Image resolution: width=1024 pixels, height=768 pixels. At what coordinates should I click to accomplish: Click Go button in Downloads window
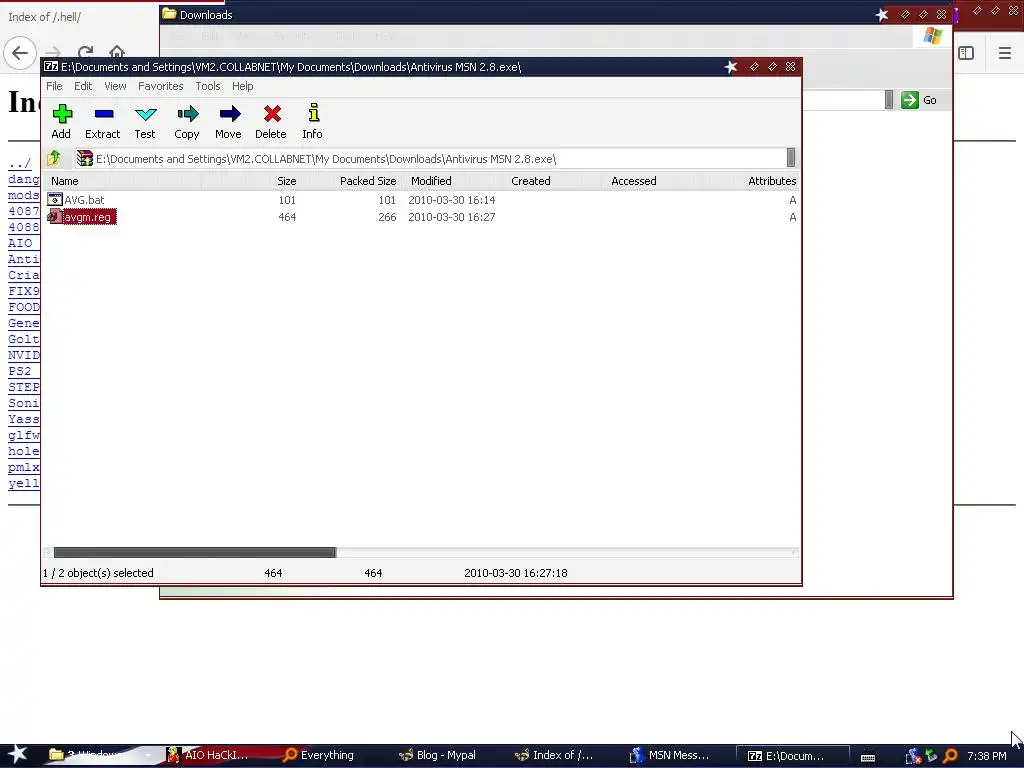pyautogui.click(x=920, y=100)
